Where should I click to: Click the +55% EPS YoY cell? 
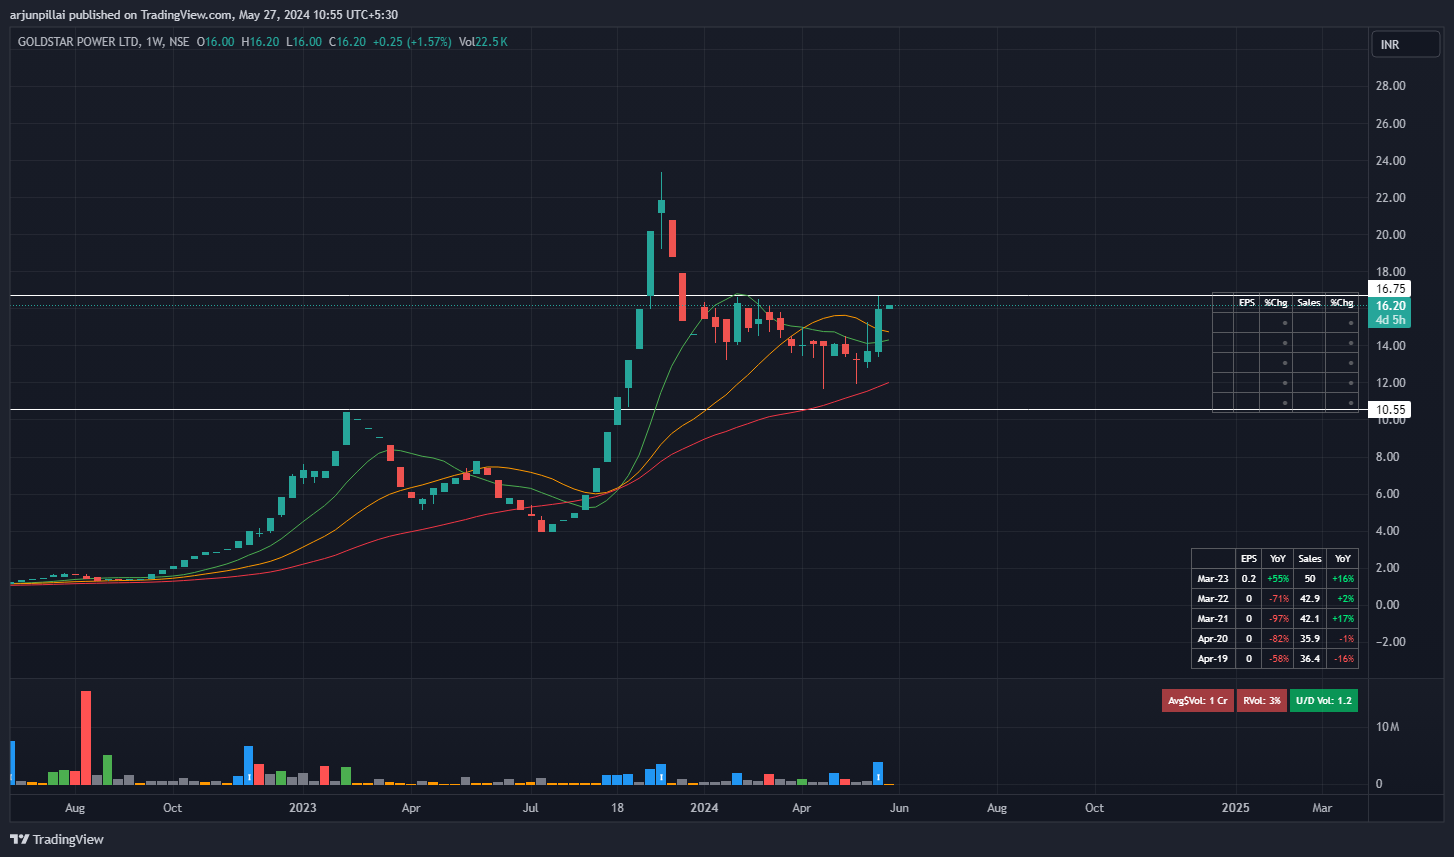pyautogui.click(x=1278, y=579)
